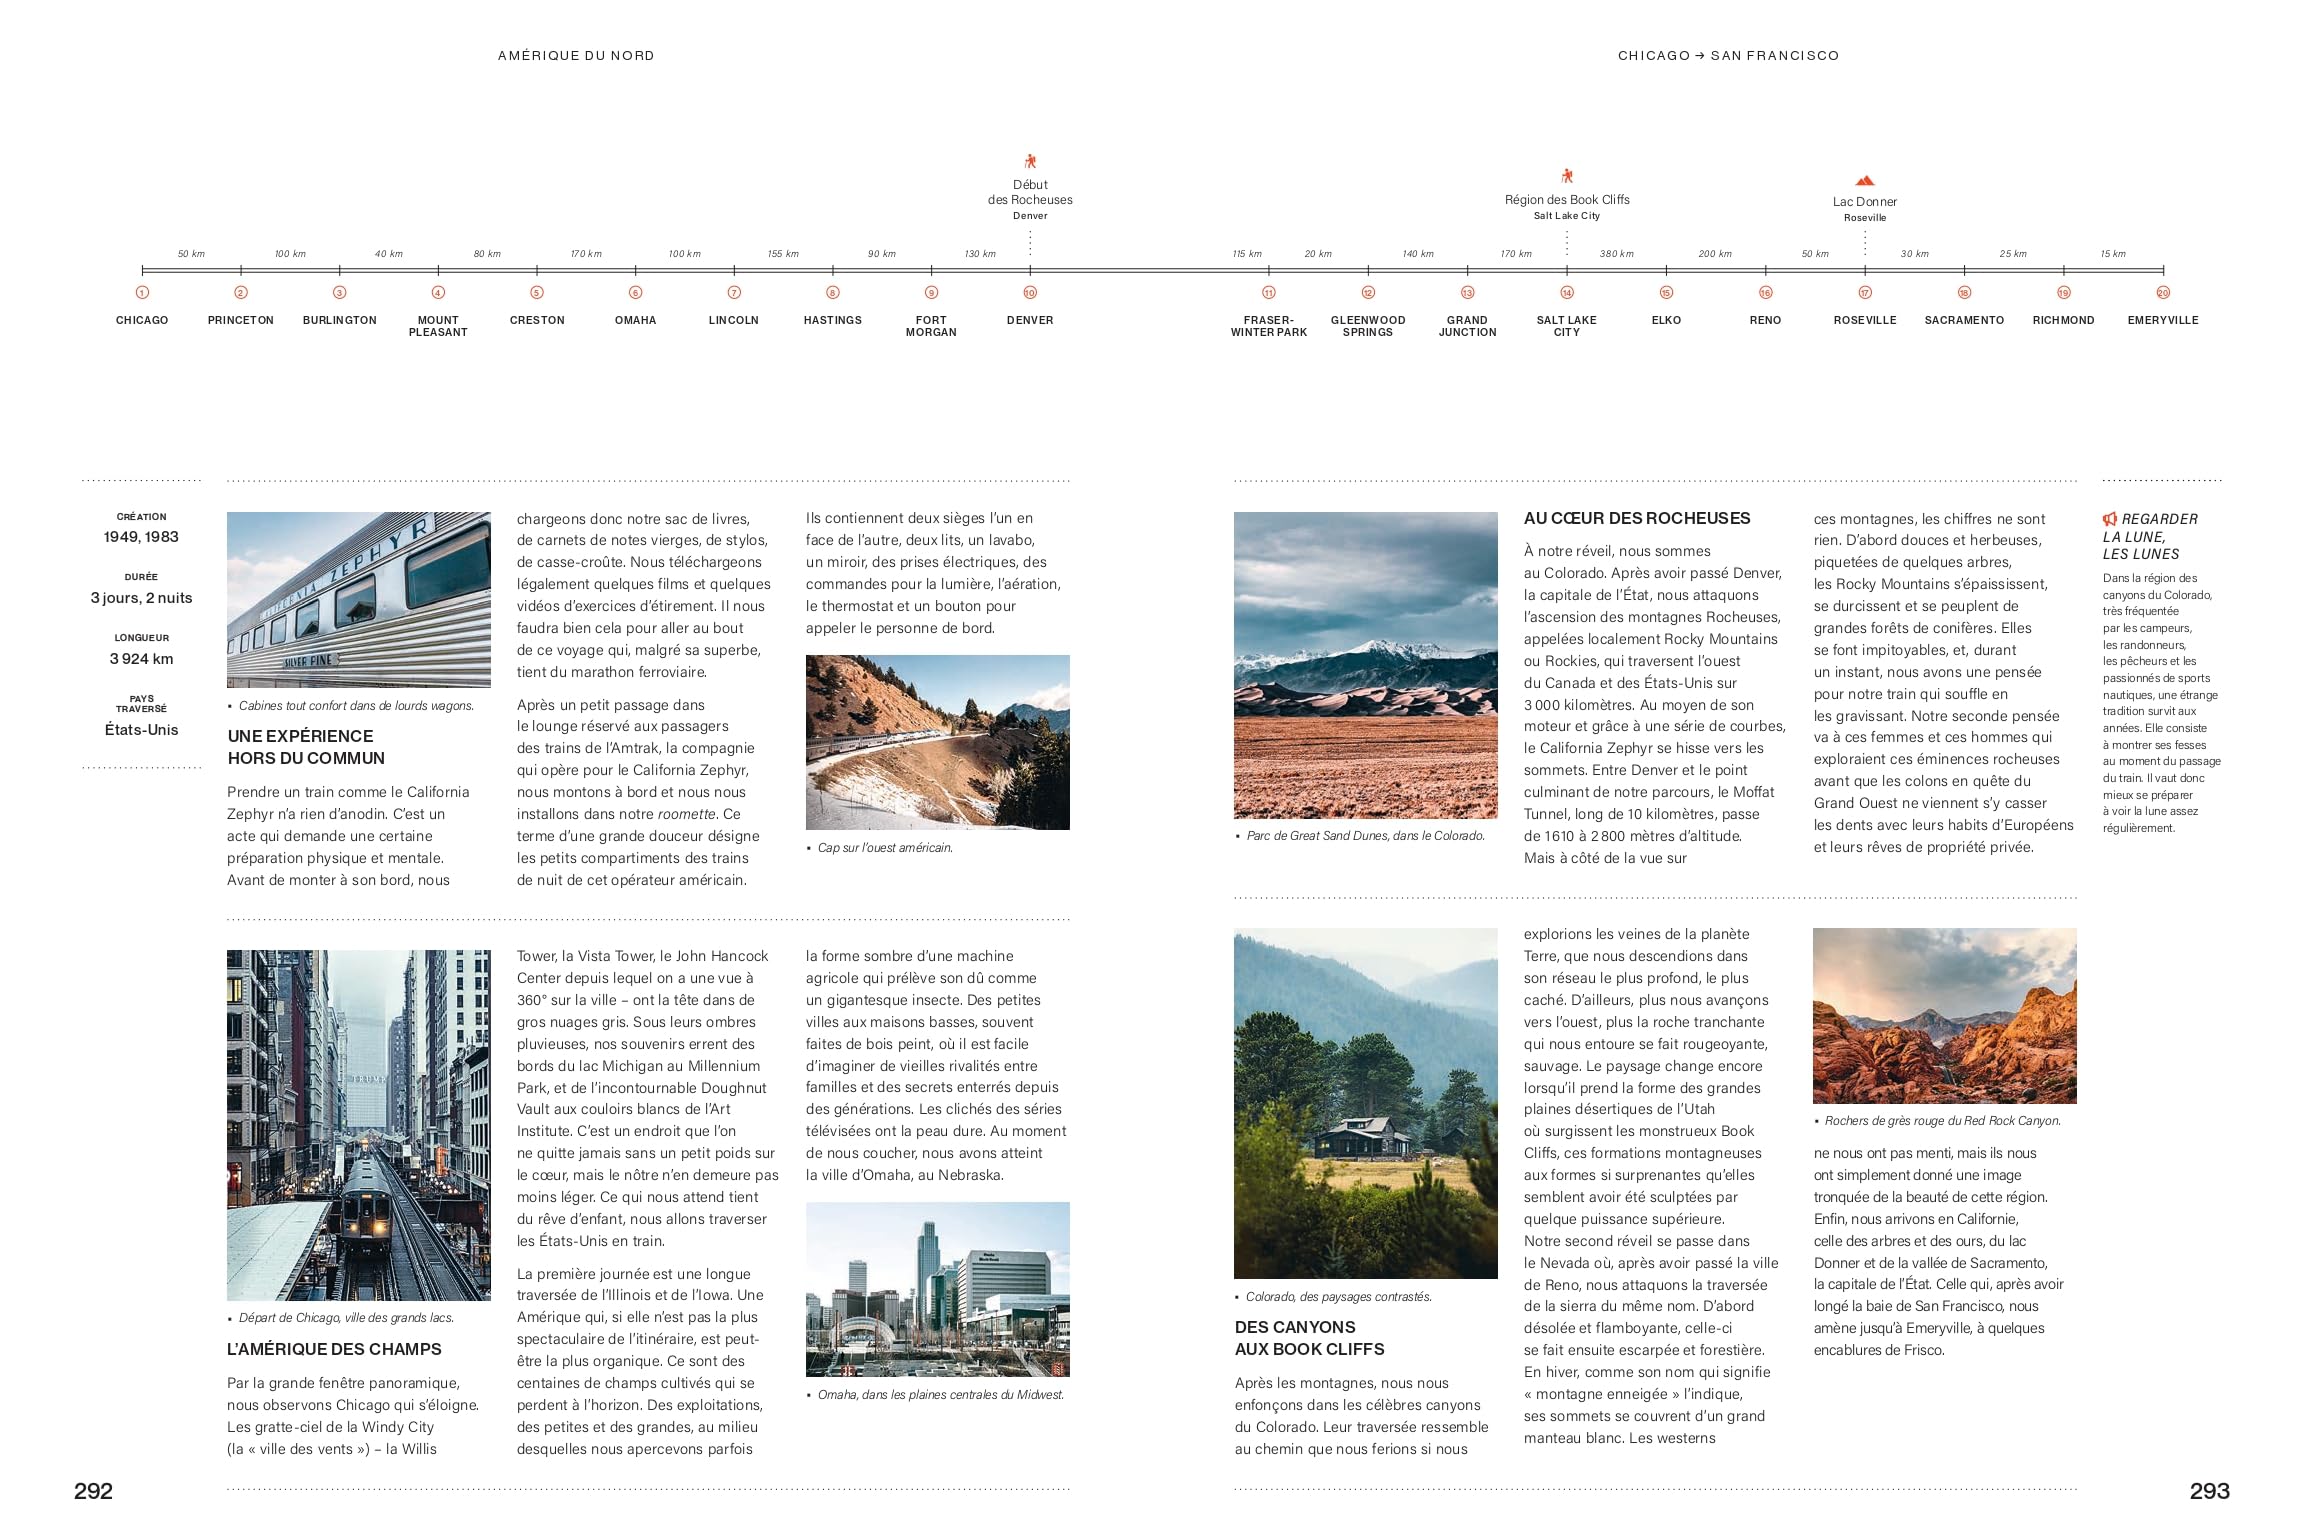Open the Great Sand Dunes photo
The width and height of the screenshot is (2304, 1536).
click(x=1366, y=666)
